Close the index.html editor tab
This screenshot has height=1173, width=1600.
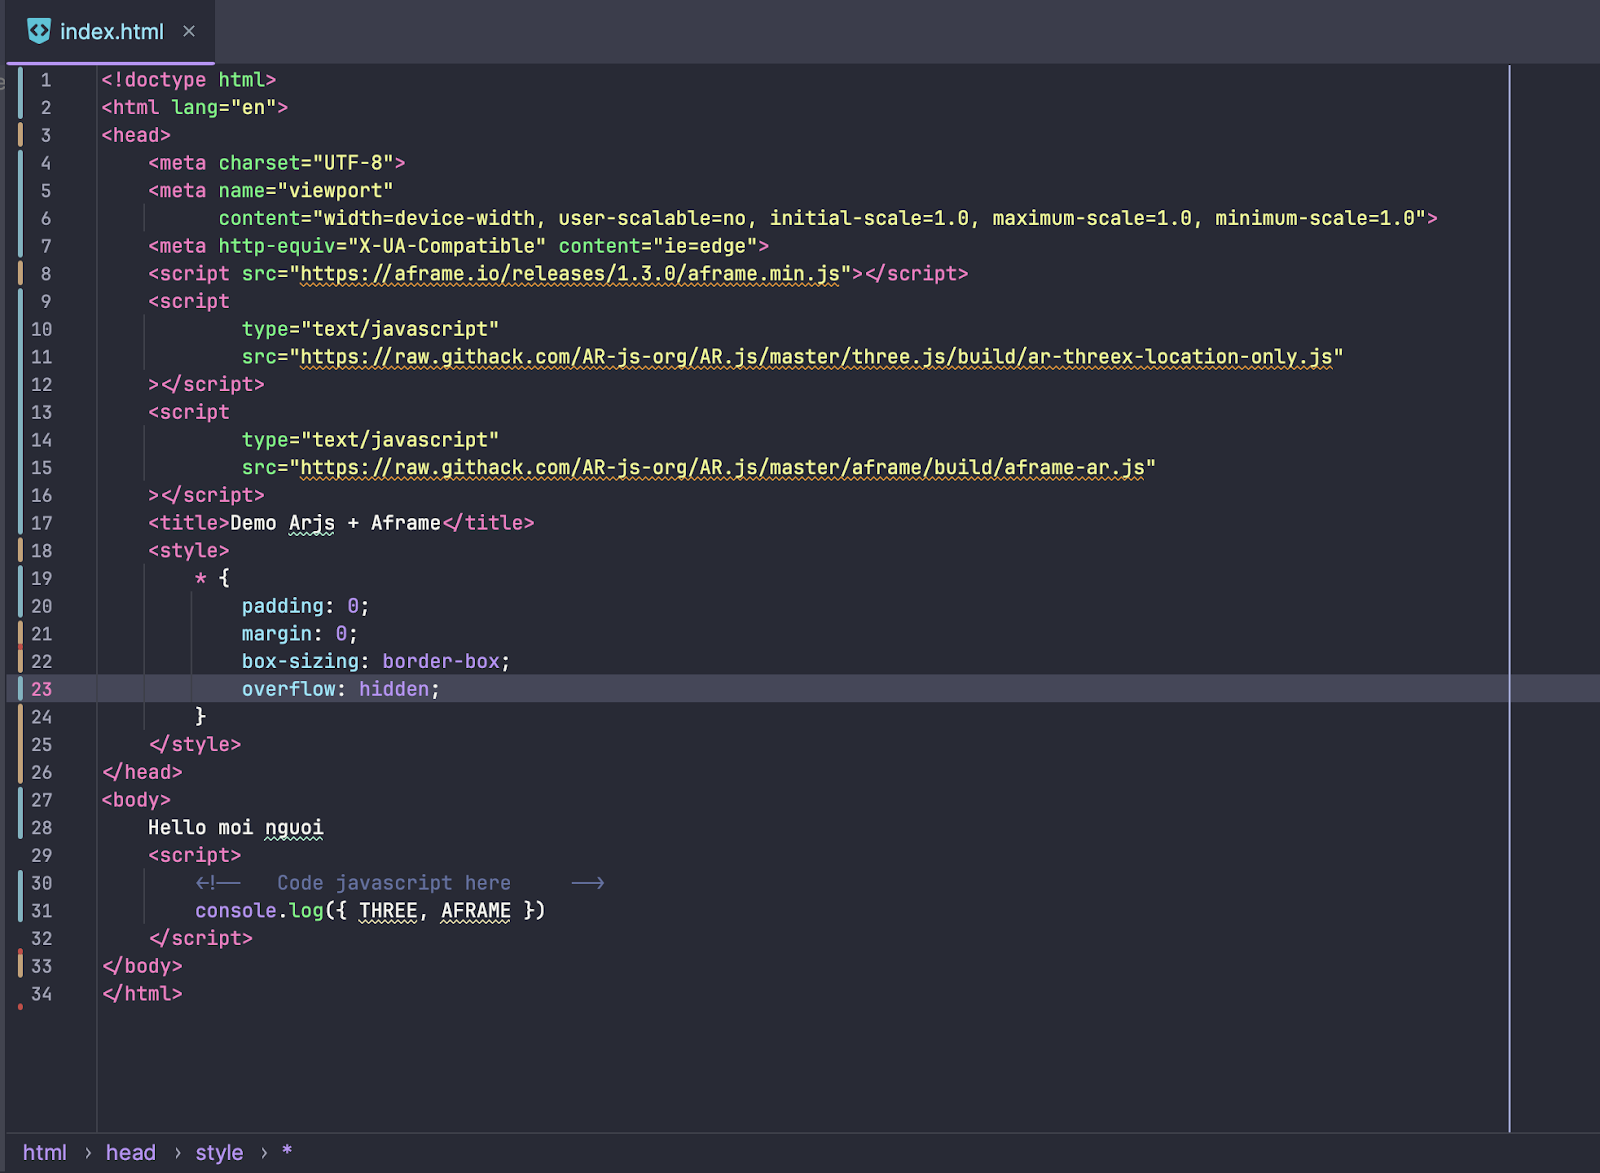point(189,31)
